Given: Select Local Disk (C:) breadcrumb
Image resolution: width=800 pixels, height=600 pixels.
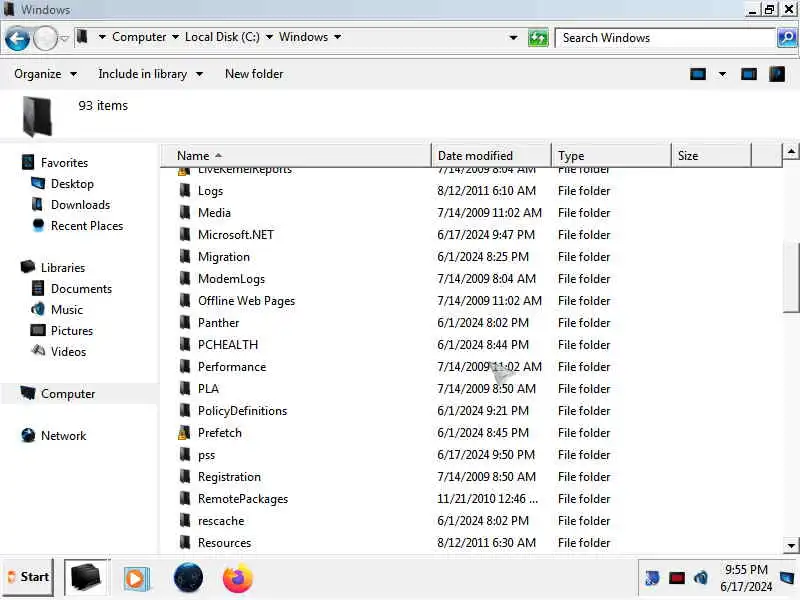Looking at the screenshot, I should click(222, 37).
